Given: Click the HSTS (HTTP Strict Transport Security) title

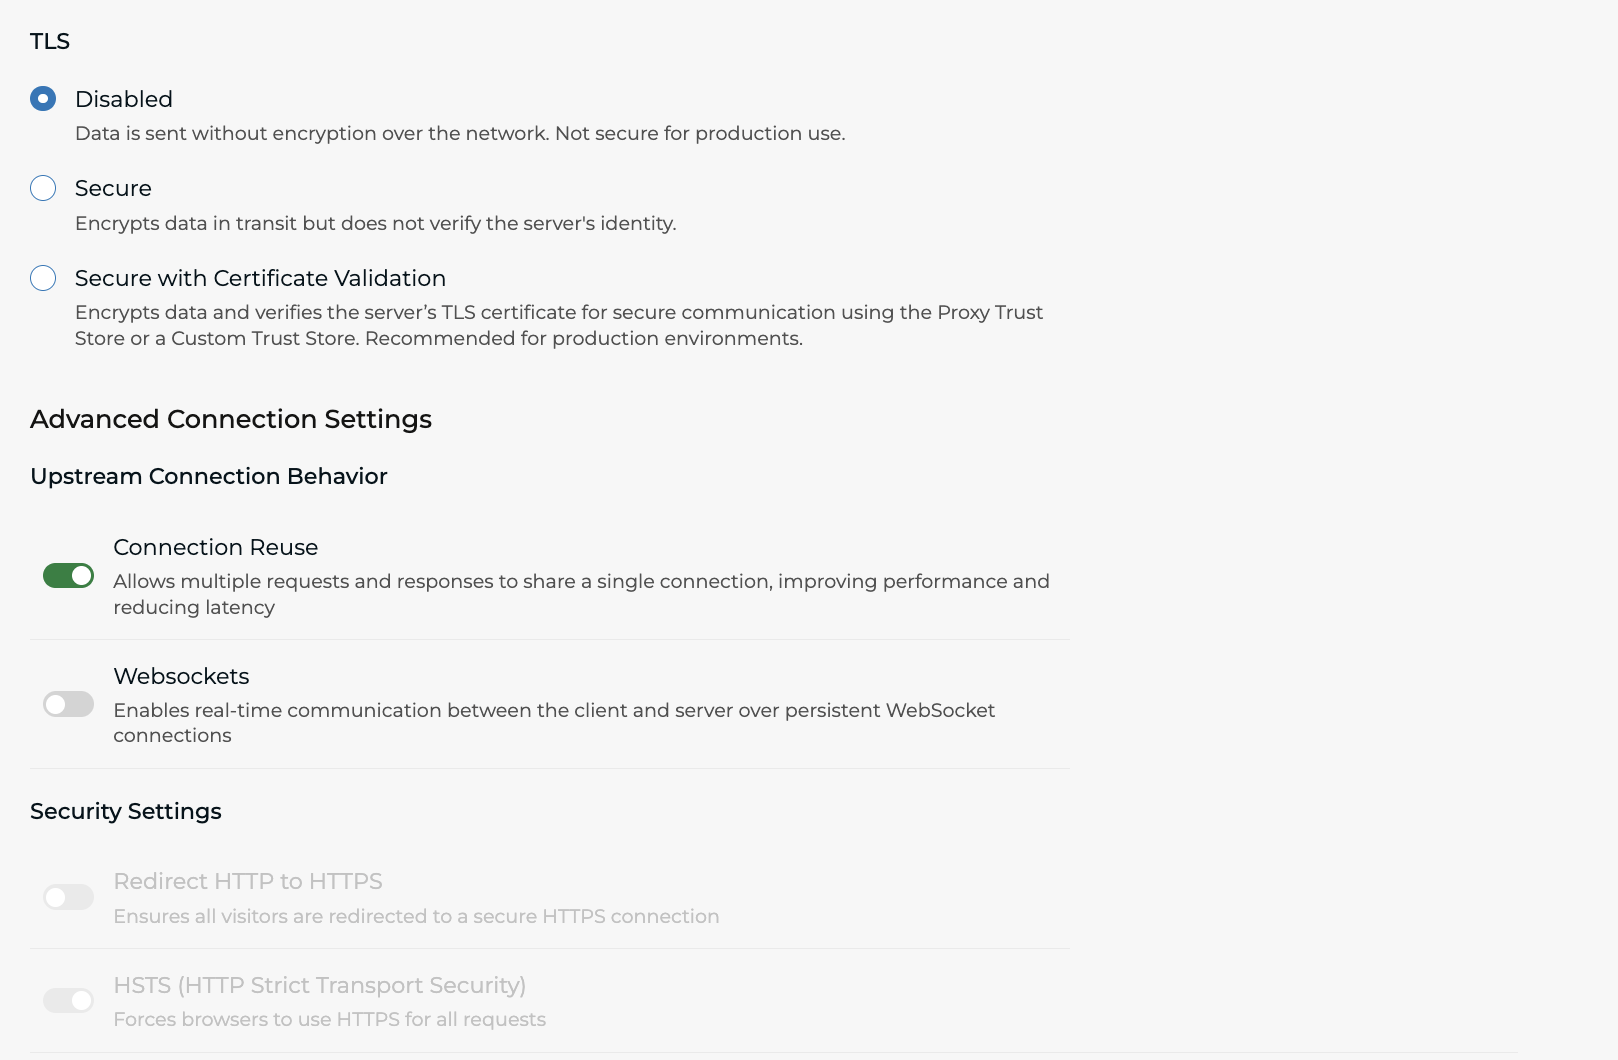Looking at the screenshot, I should [x=320, y=985].
